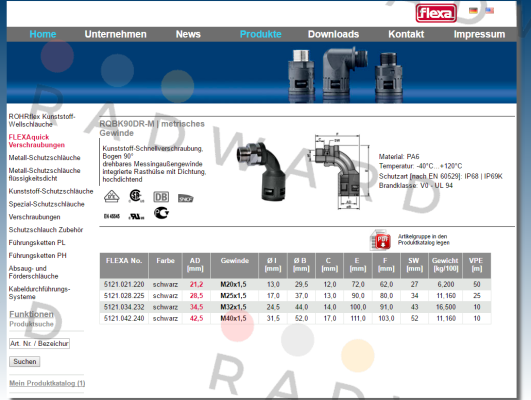Click the VPE [m] column header
This screenshot has height=400, width=531.
476,265
